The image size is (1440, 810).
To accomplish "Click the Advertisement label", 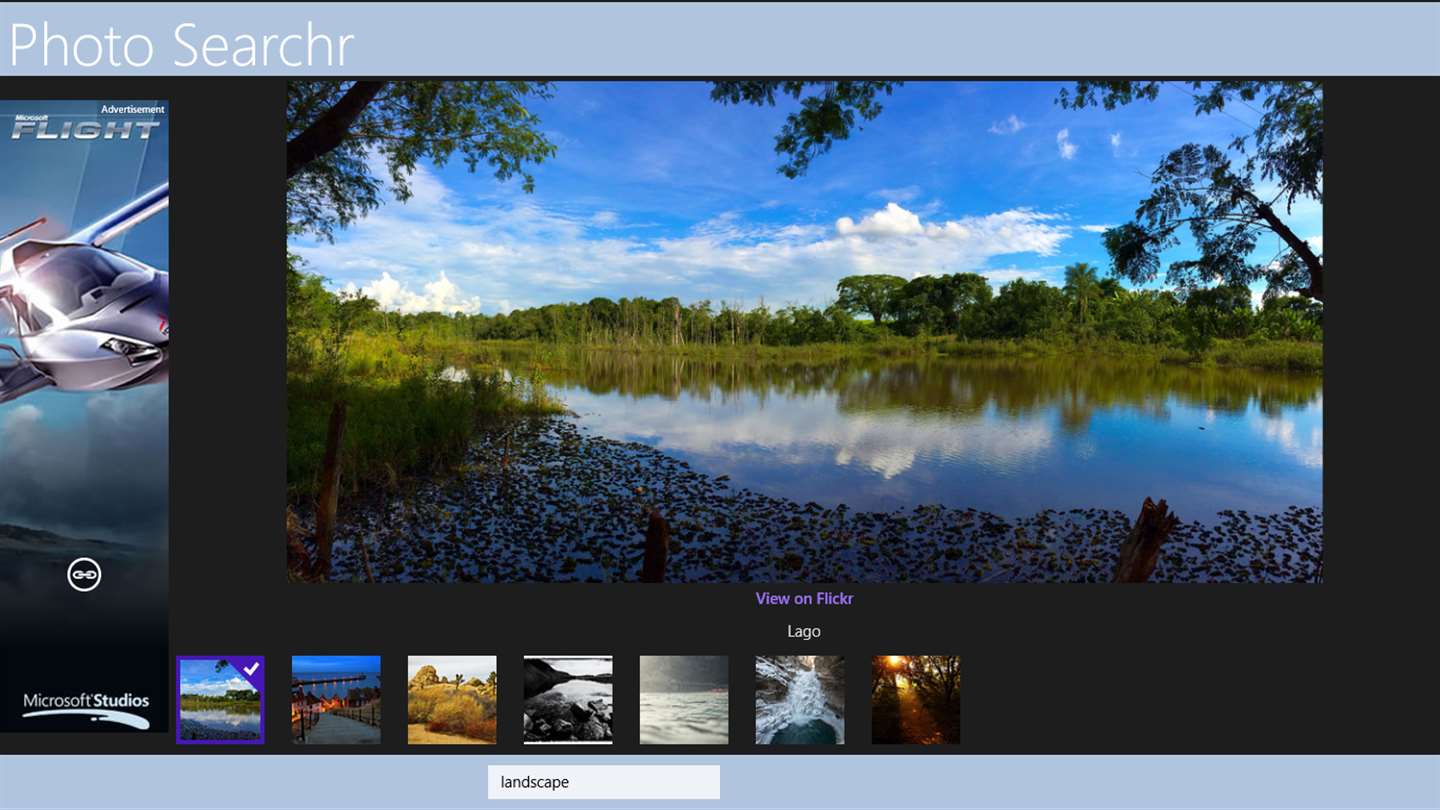I will [133, 109].
